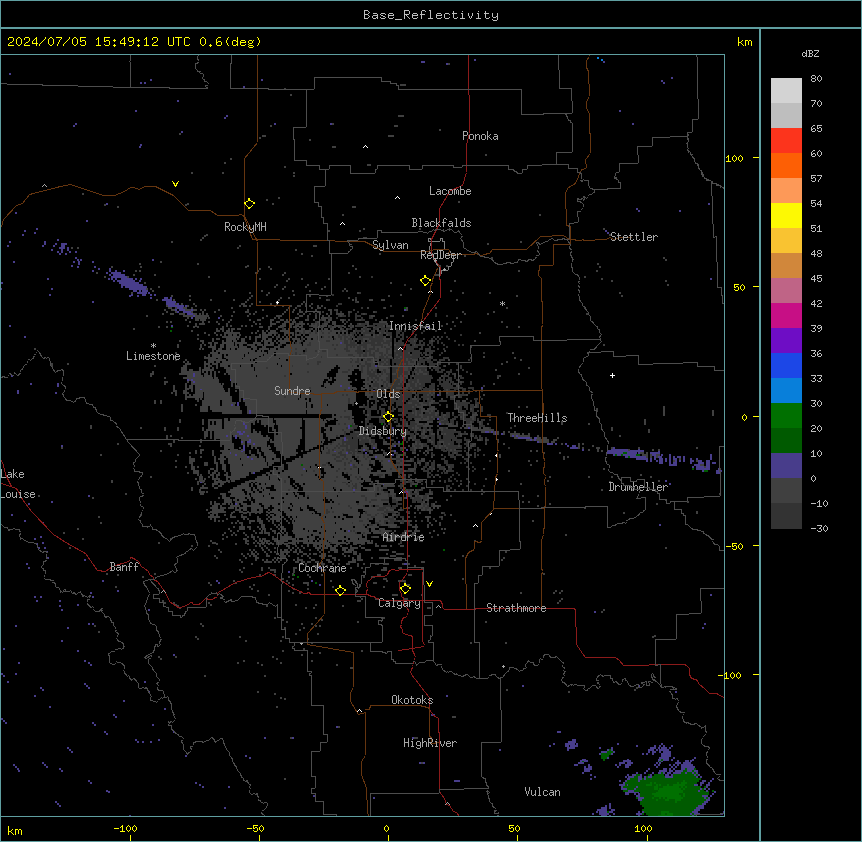Click the Sylvan label

(390, 245)
